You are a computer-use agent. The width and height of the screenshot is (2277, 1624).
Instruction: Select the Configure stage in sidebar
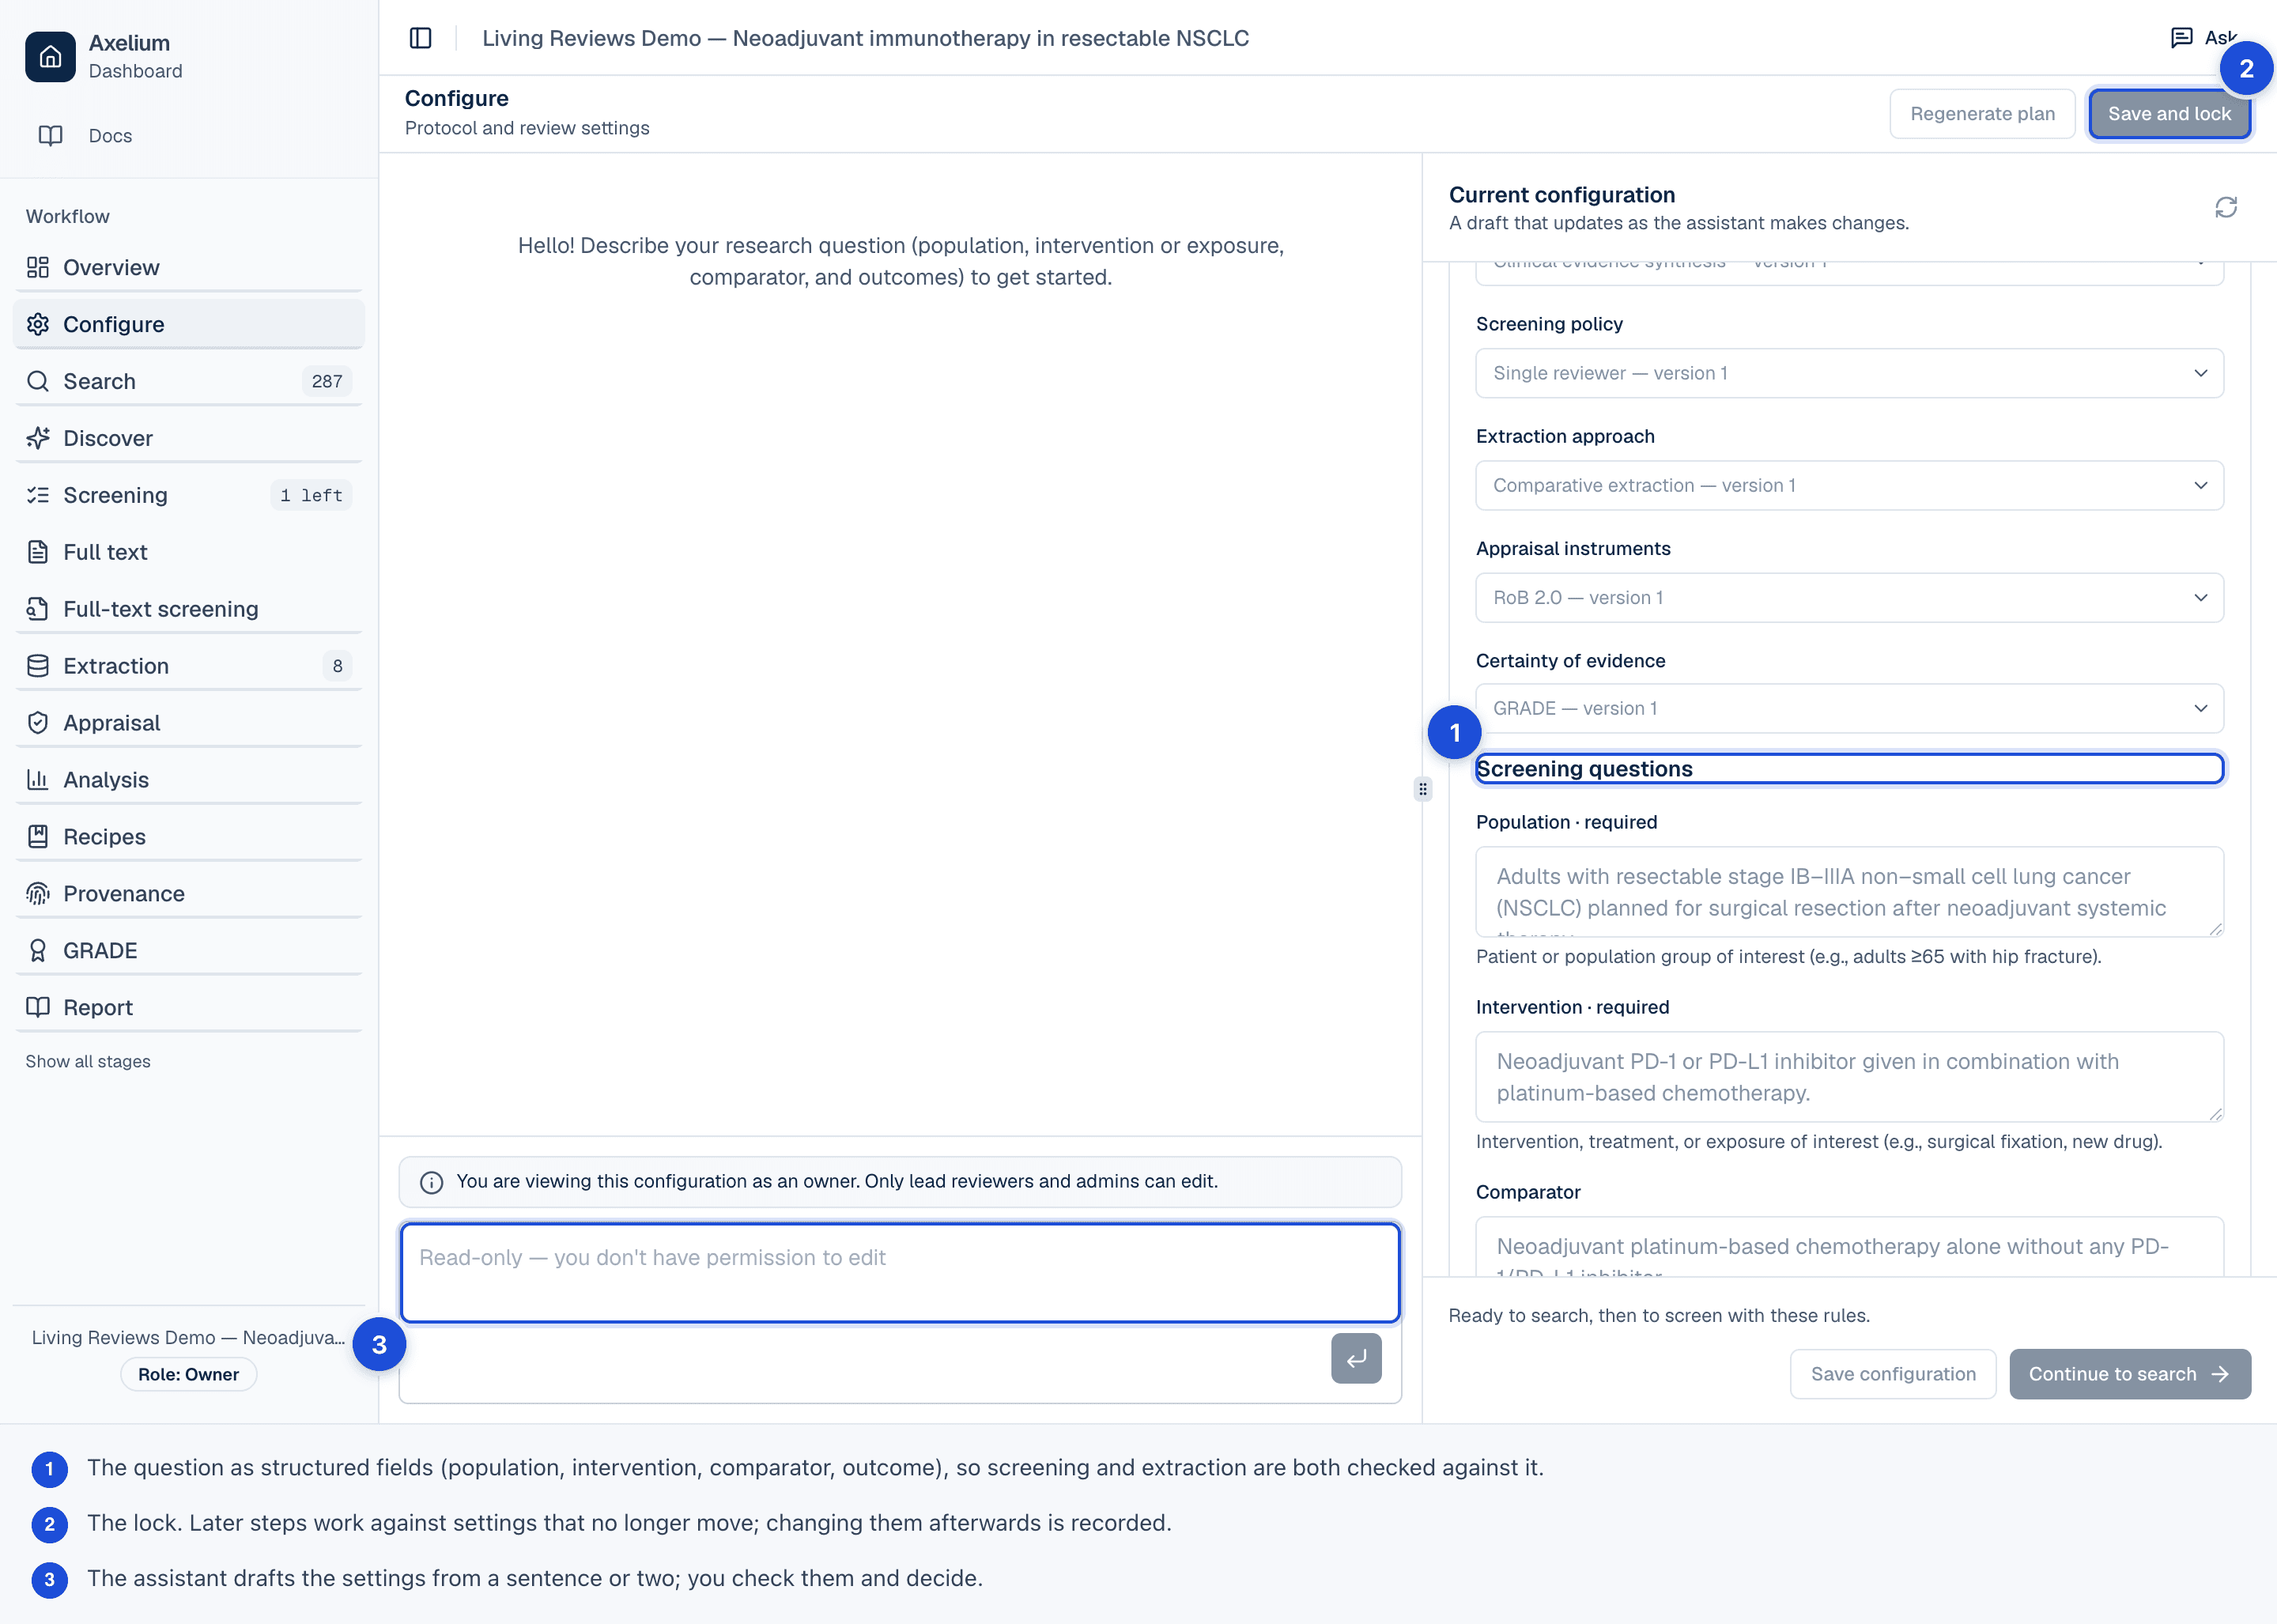pos(189,324)
